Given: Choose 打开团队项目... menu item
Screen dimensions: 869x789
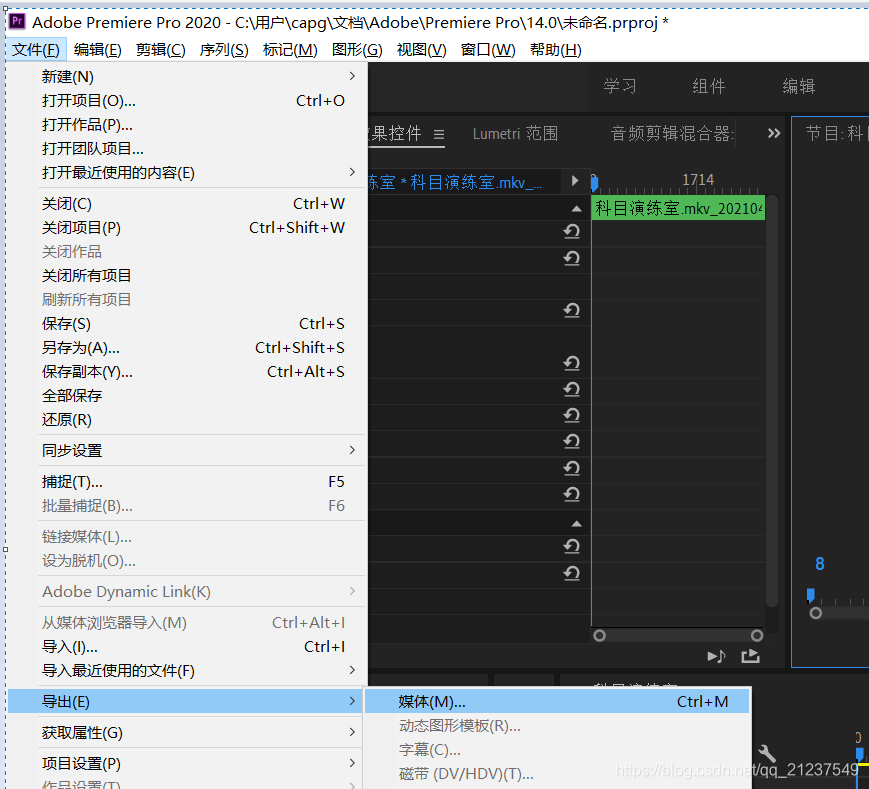Looking at the screenshot, I should click(186, 148).
